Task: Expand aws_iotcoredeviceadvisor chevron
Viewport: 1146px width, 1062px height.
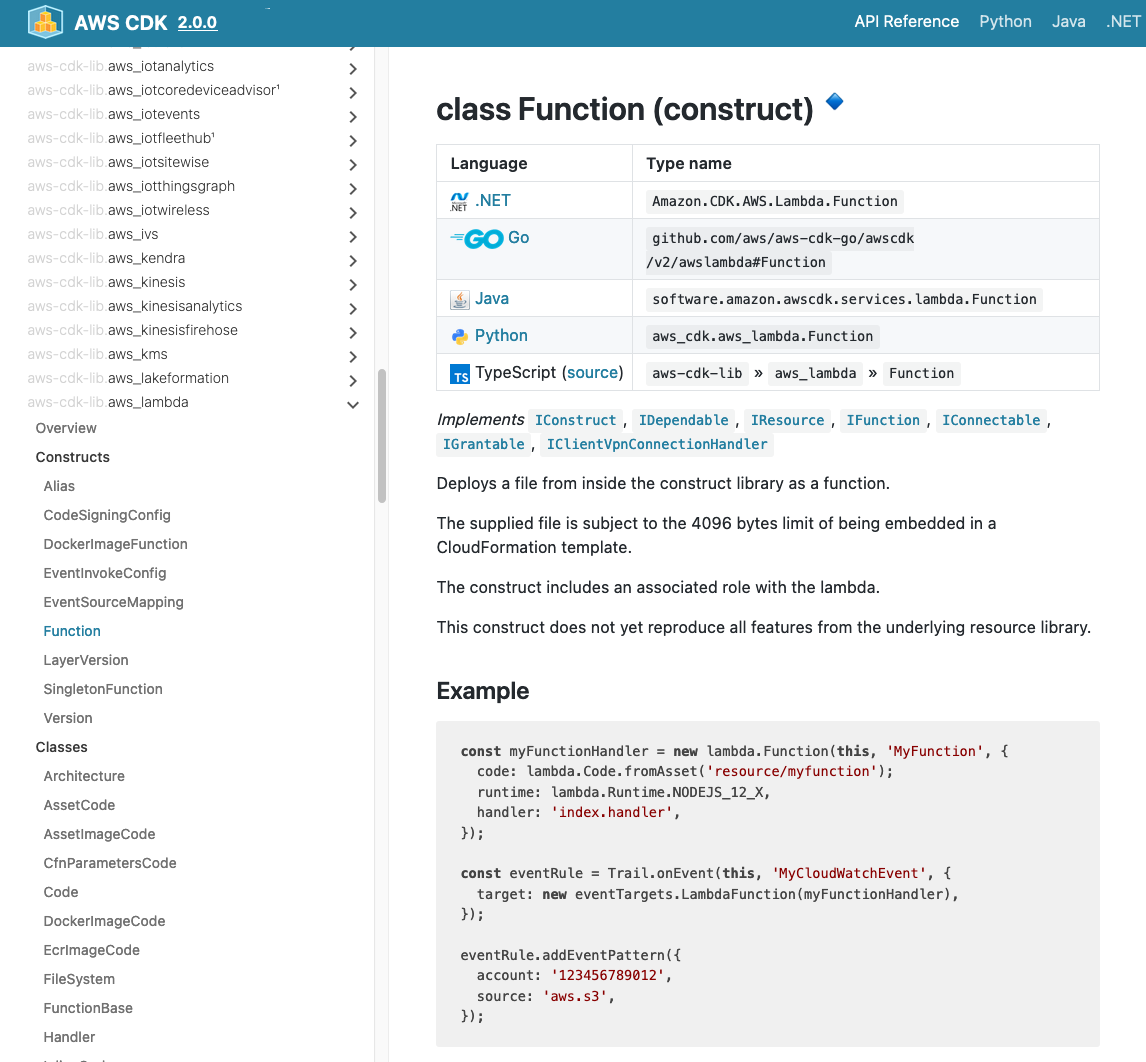Action: [353, 93]
